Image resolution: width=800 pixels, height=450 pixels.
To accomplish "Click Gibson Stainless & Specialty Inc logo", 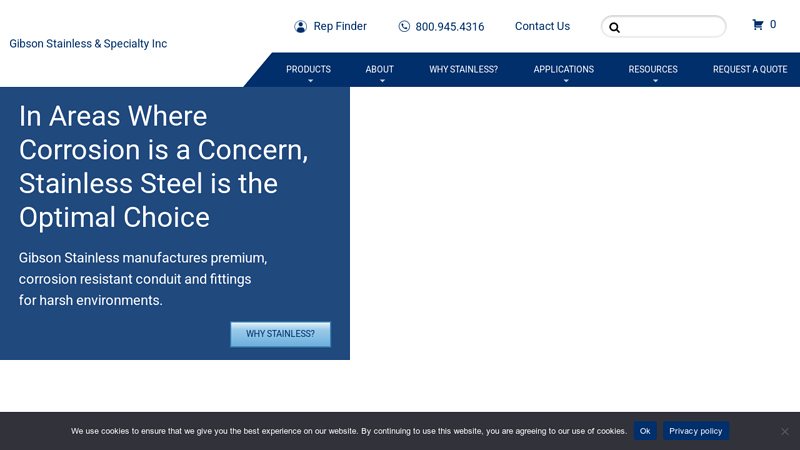I will pyautogui.click(x=88, y=44).
